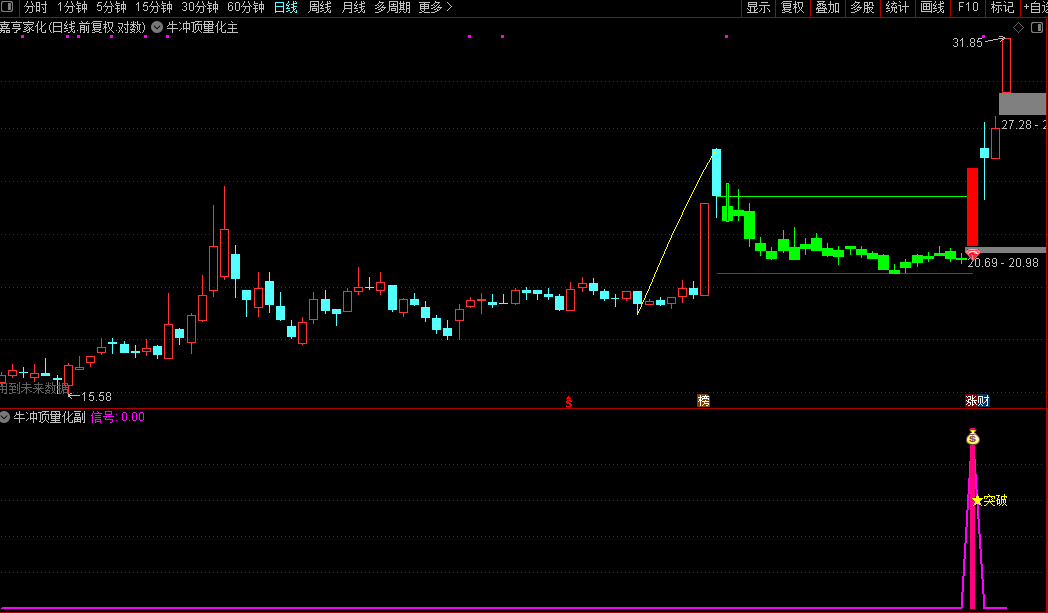Open the 画线 drawing tools

point(932,7)
